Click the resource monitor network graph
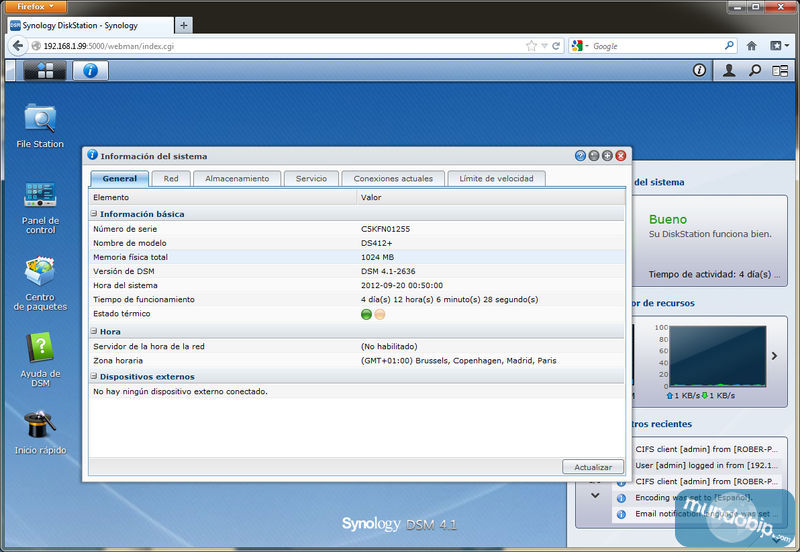Screen dimensions: 800x552 click(x=717, y=356)
